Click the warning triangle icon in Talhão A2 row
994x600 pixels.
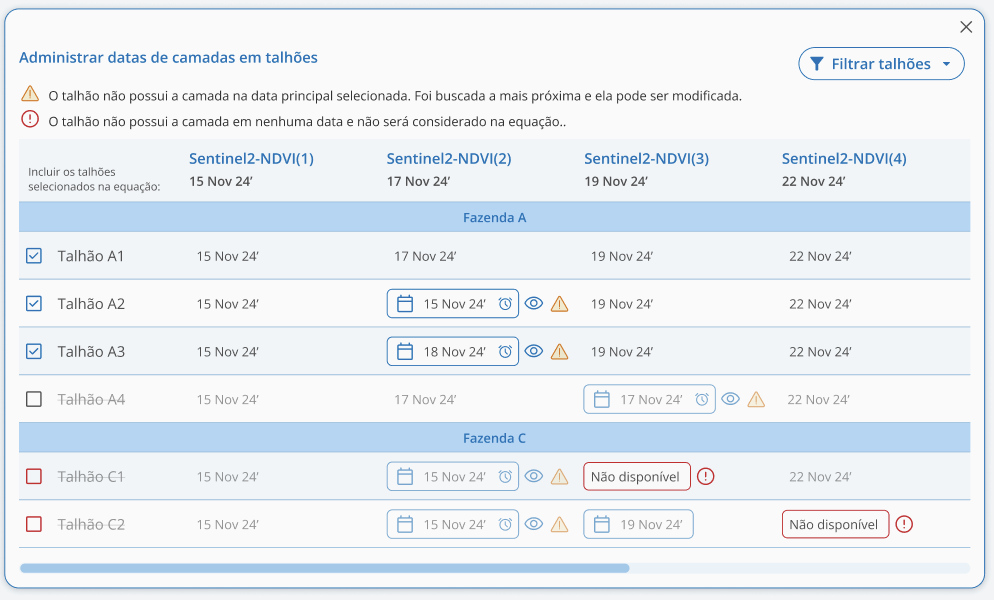pos(560,304)
